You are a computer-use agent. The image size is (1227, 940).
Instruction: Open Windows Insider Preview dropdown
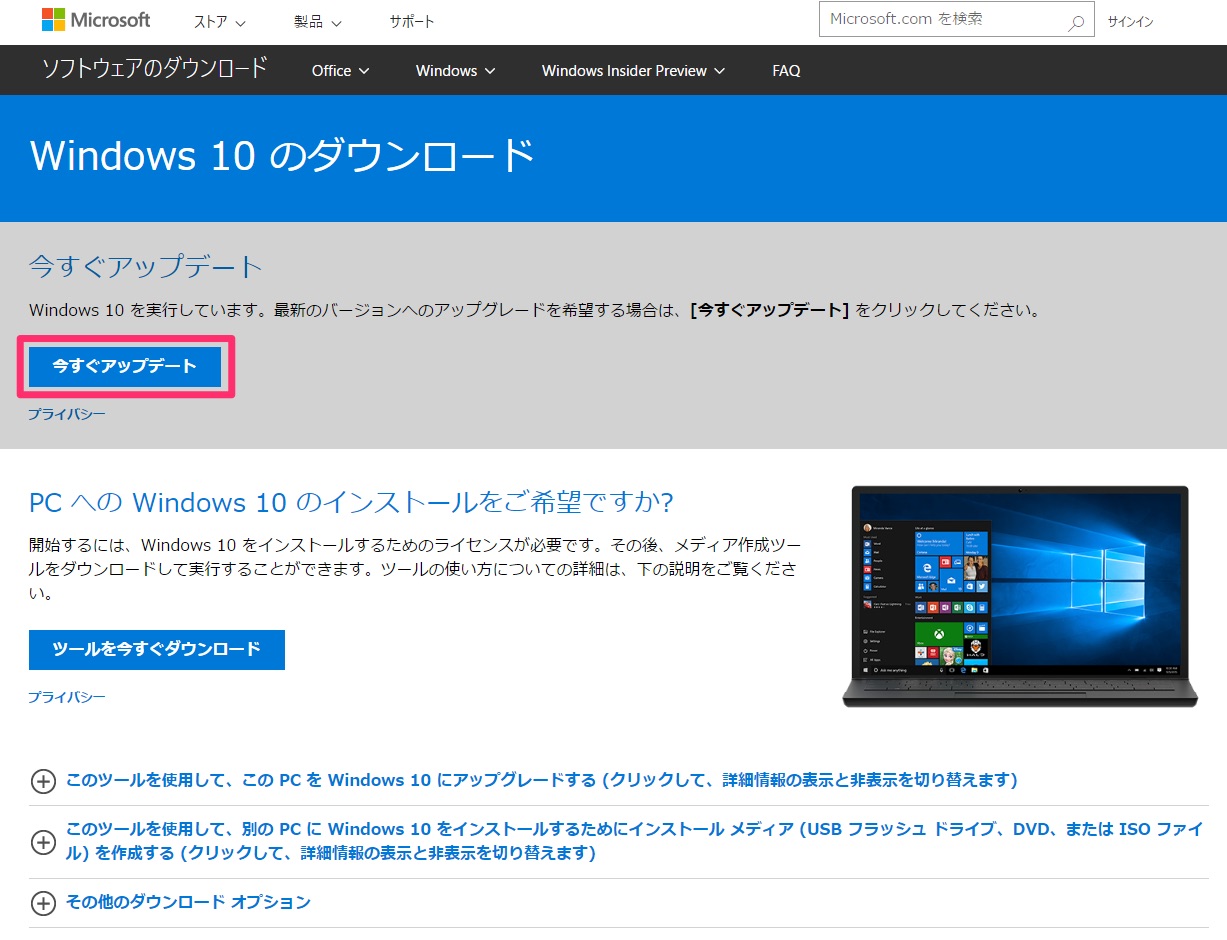pos(633,71)
